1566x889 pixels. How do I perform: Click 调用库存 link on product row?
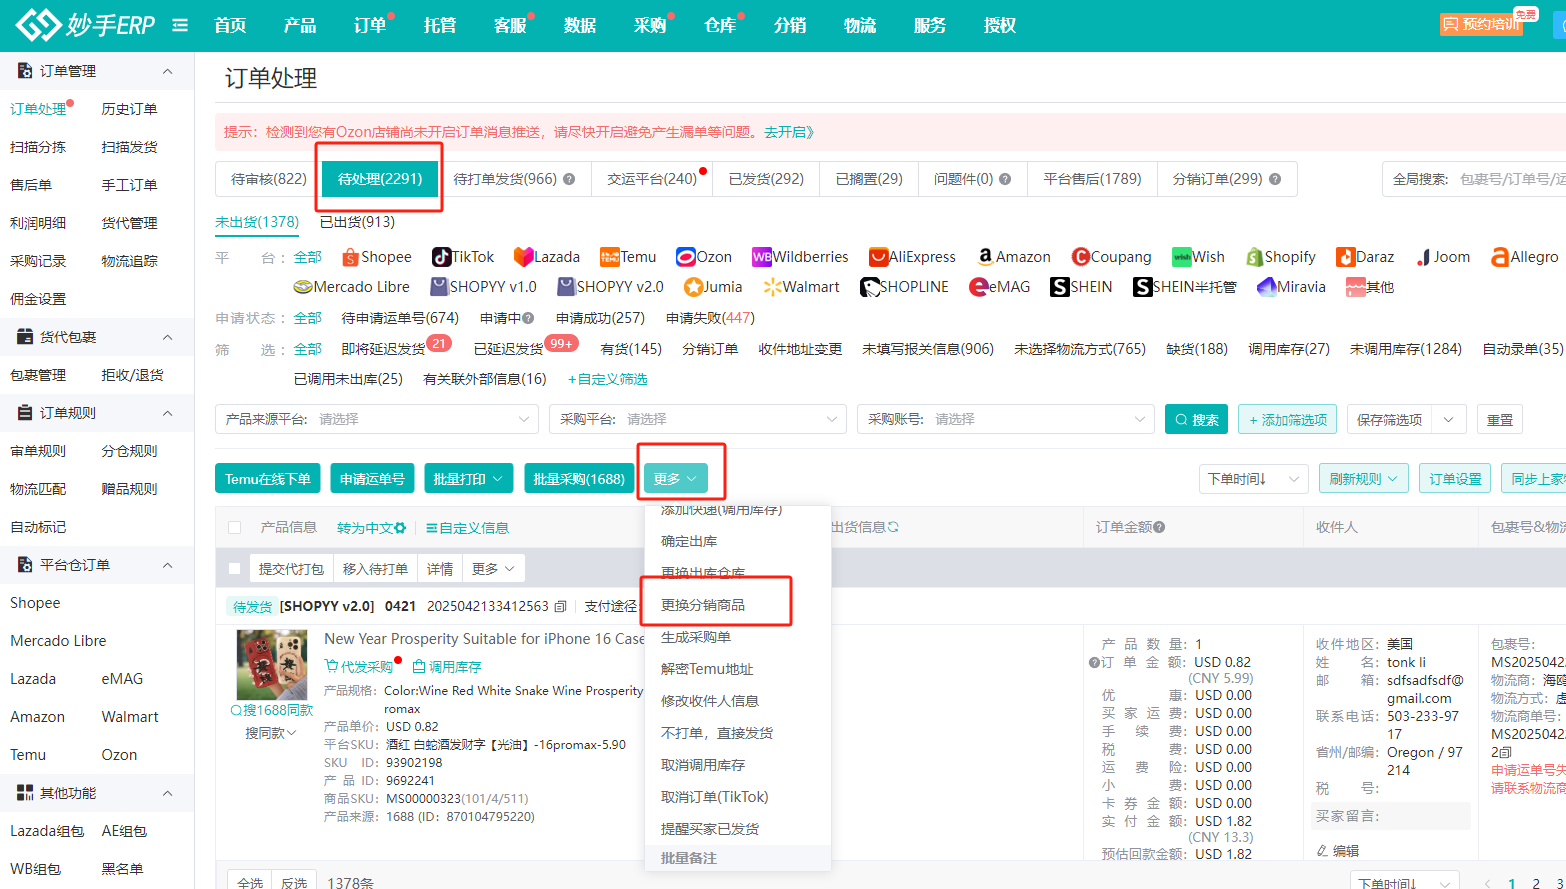(447, 666)
